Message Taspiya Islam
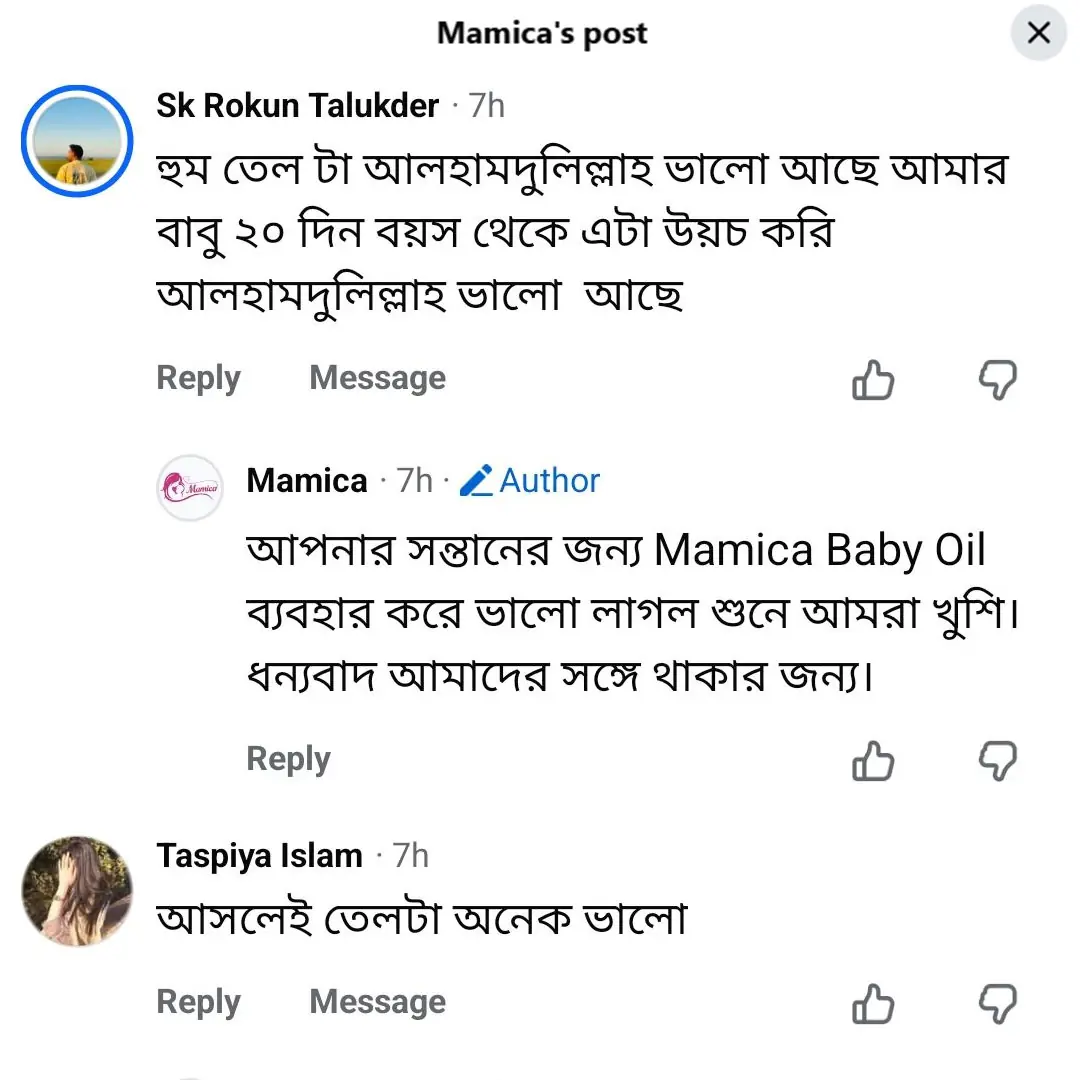Image resolution: width=1080 pixels, height=1080 pixels. coord(377,1002)
